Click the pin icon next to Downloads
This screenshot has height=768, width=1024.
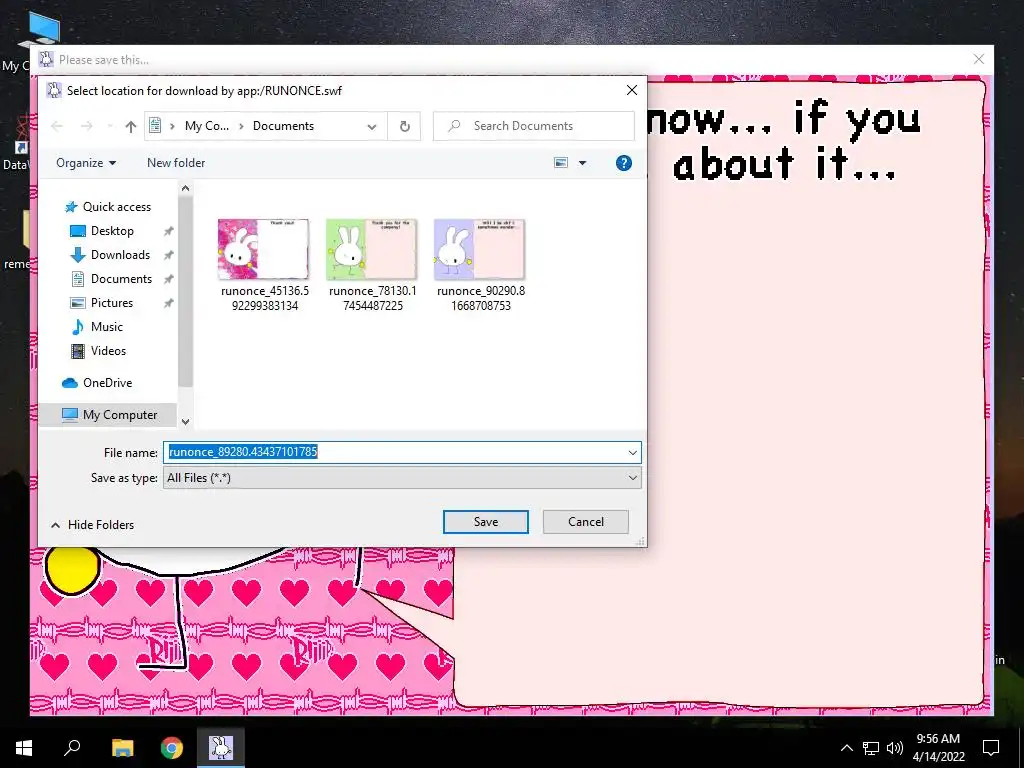[x=168, y=255]
